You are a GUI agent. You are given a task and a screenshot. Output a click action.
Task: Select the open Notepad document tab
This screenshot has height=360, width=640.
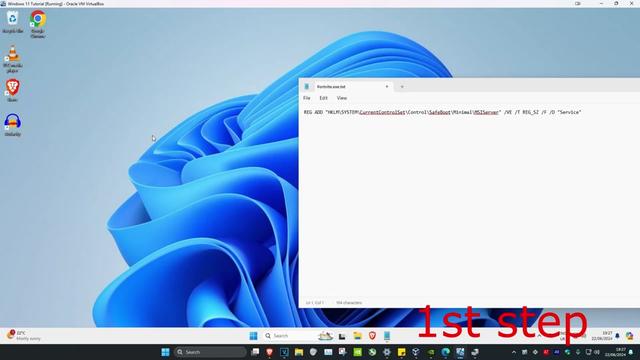347,87
